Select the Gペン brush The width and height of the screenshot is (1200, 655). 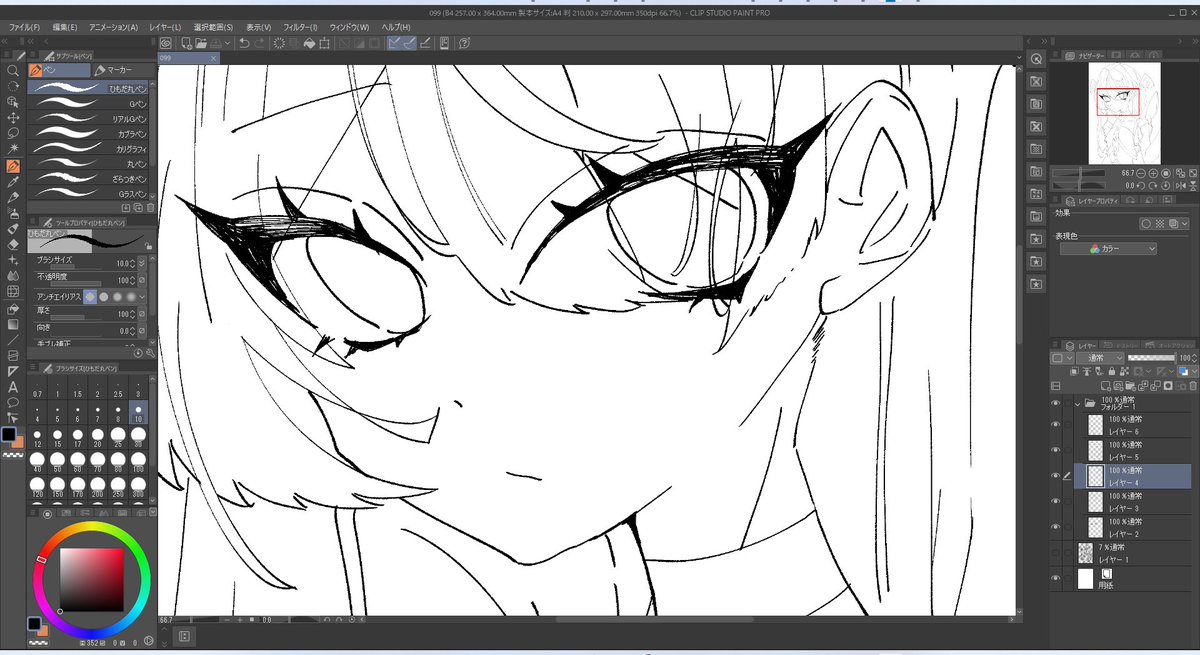[x=89, y=103]
